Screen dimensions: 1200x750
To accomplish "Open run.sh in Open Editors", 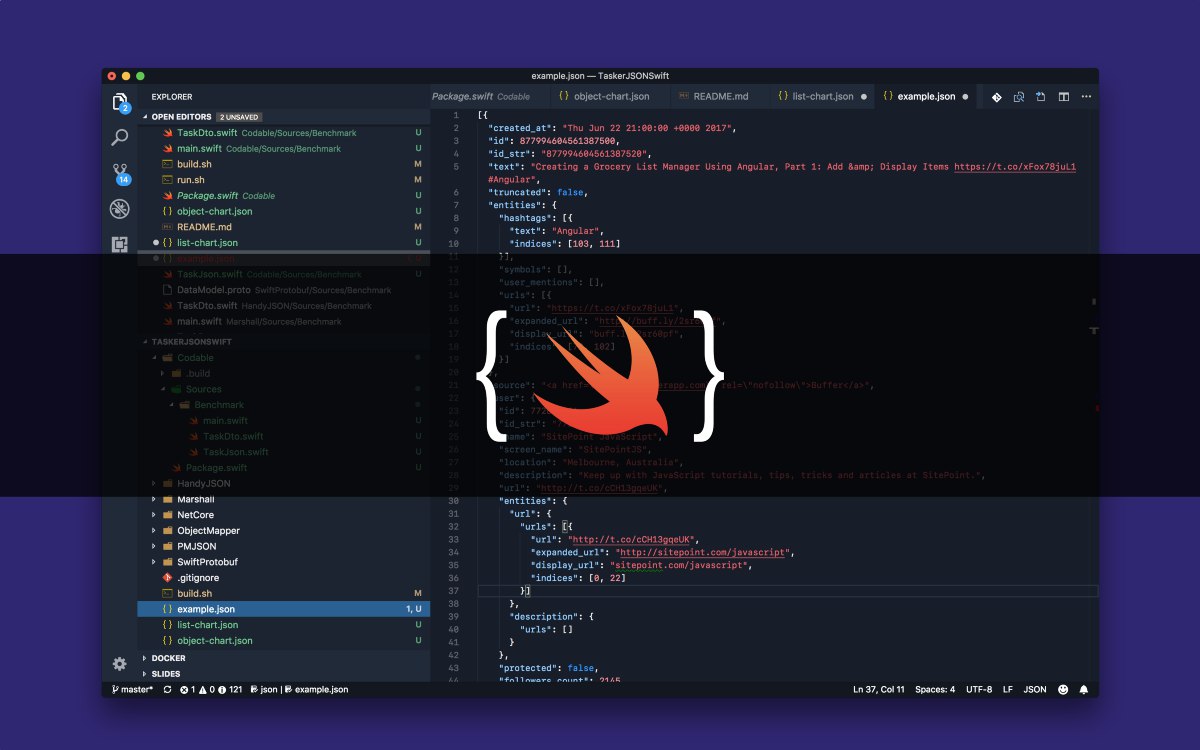I will (284, 180).
